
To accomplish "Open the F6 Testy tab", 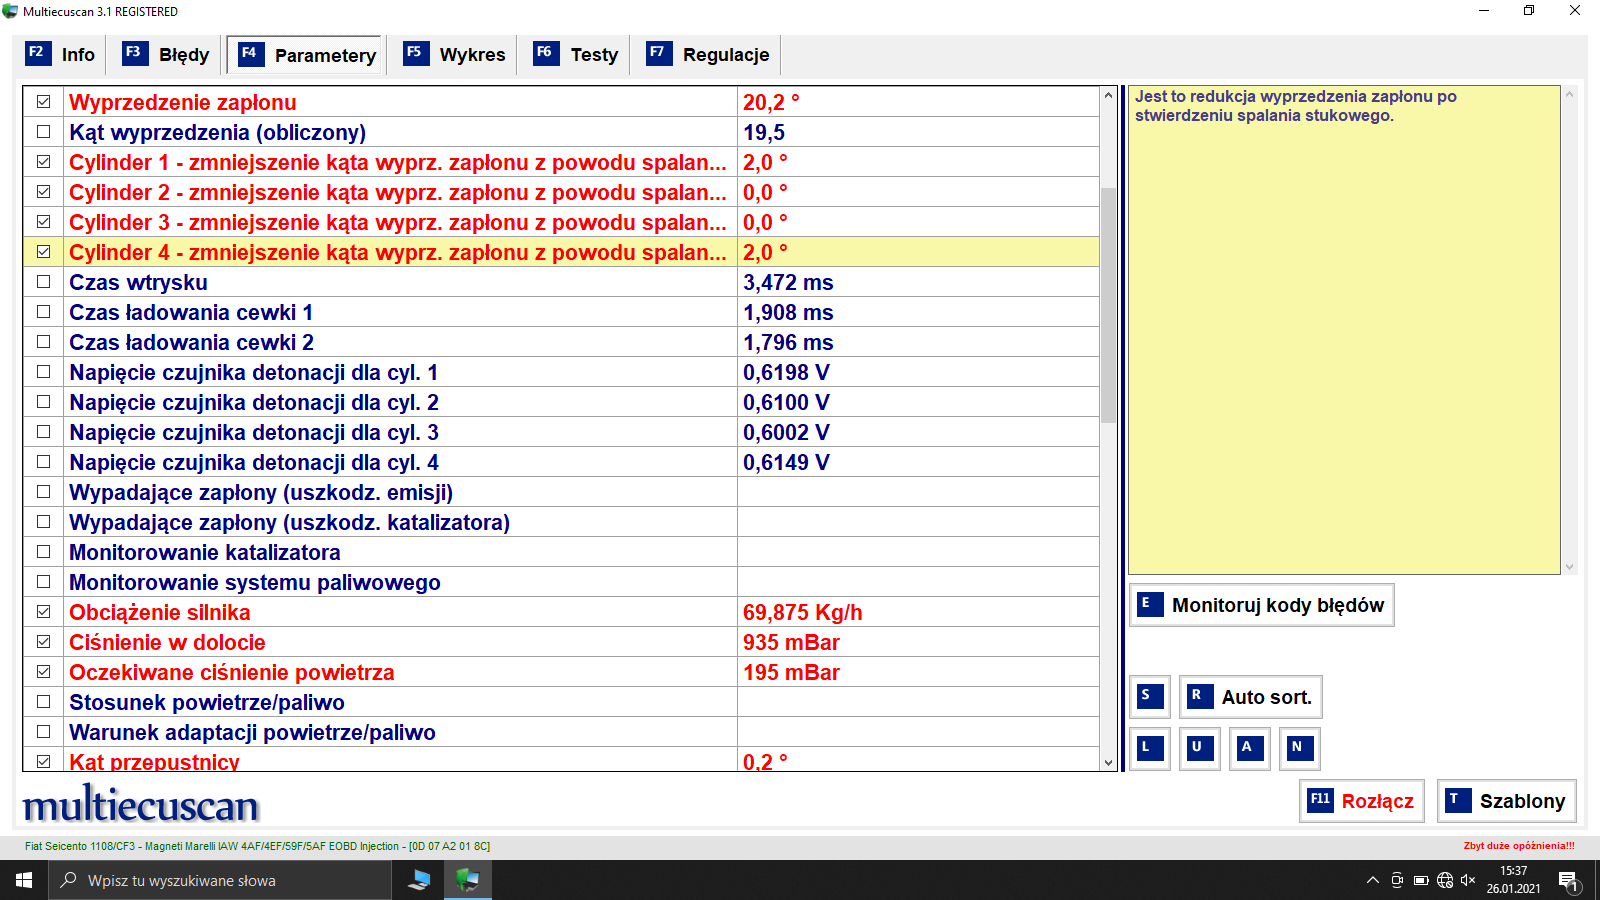I will pyautogui.click(x=576, y=54).
